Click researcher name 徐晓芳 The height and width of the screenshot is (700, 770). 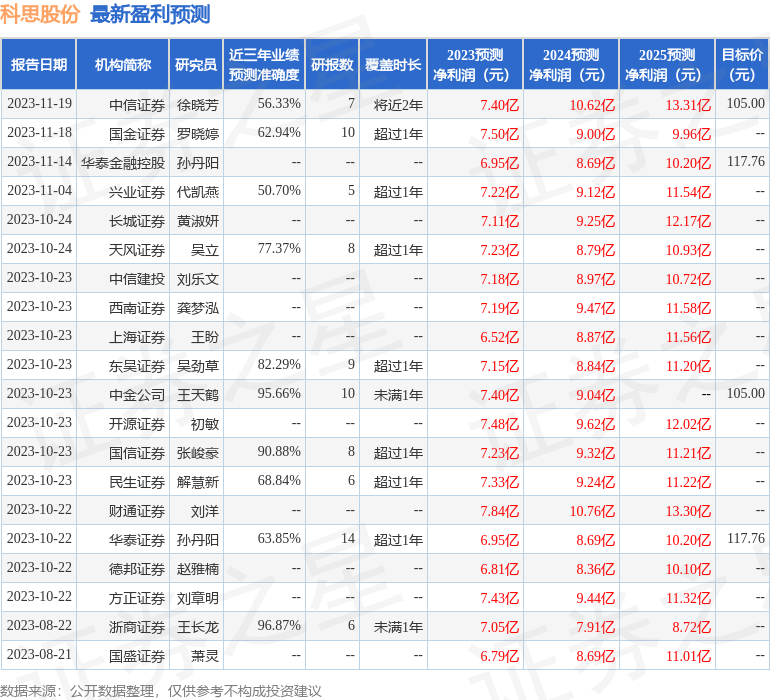pos(198,105)
